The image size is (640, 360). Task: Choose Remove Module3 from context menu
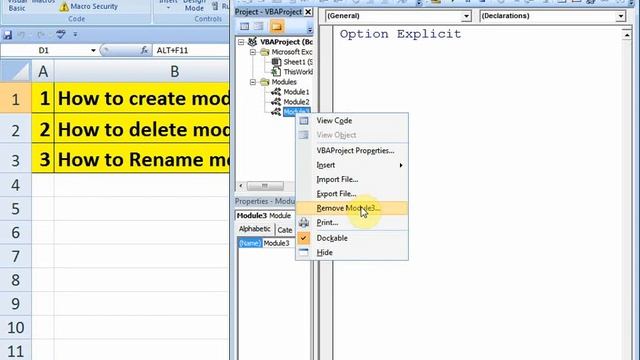click(351, 208)
